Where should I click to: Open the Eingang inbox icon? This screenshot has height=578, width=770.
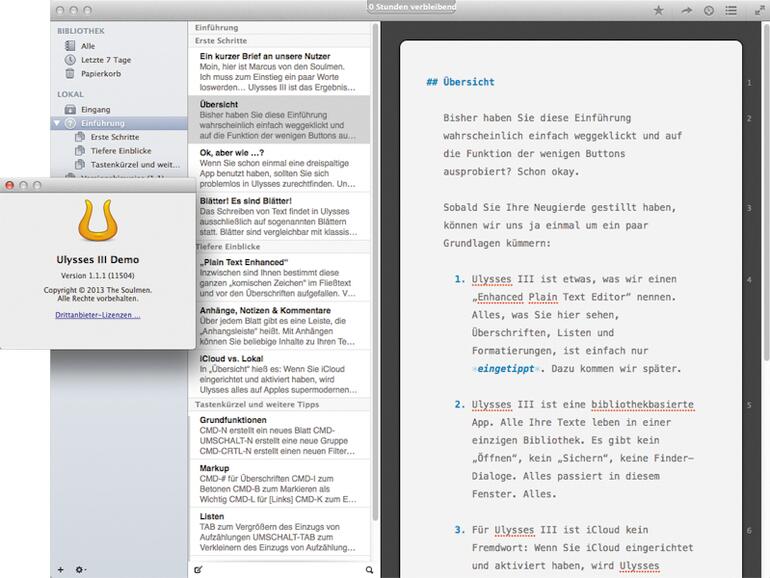70,109
